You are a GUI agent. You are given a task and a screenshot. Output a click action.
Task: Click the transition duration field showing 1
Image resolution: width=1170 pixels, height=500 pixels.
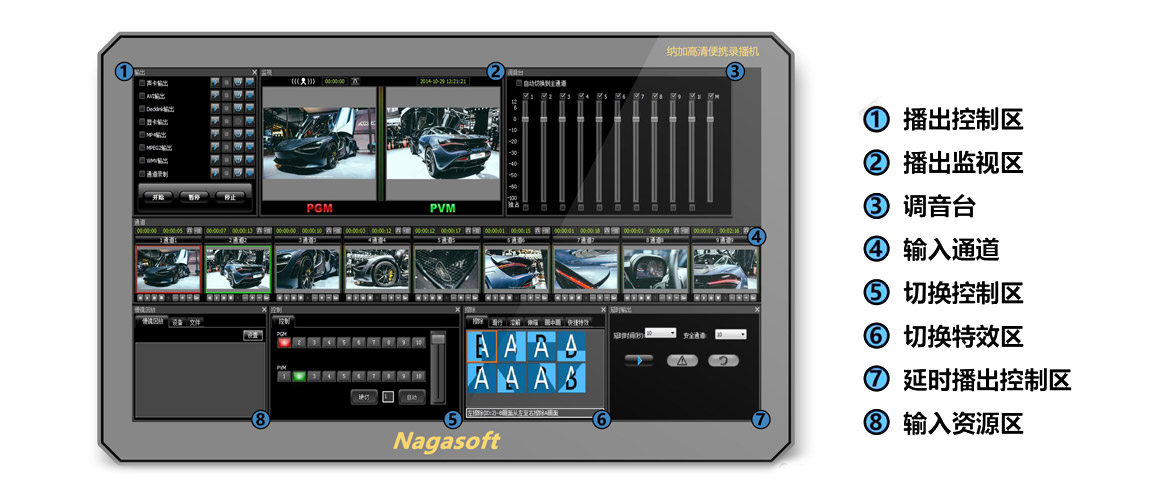pyautogui.click(x=388, y=397)
